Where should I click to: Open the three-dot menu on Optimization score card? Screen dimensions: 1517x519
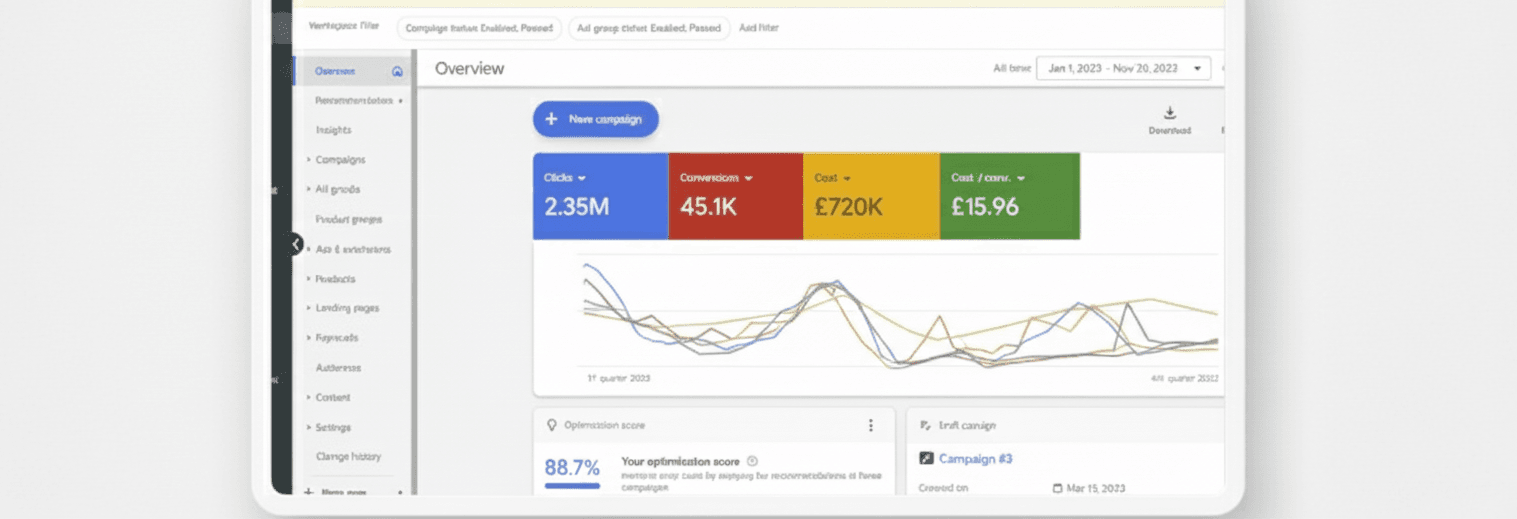point(870,425)
